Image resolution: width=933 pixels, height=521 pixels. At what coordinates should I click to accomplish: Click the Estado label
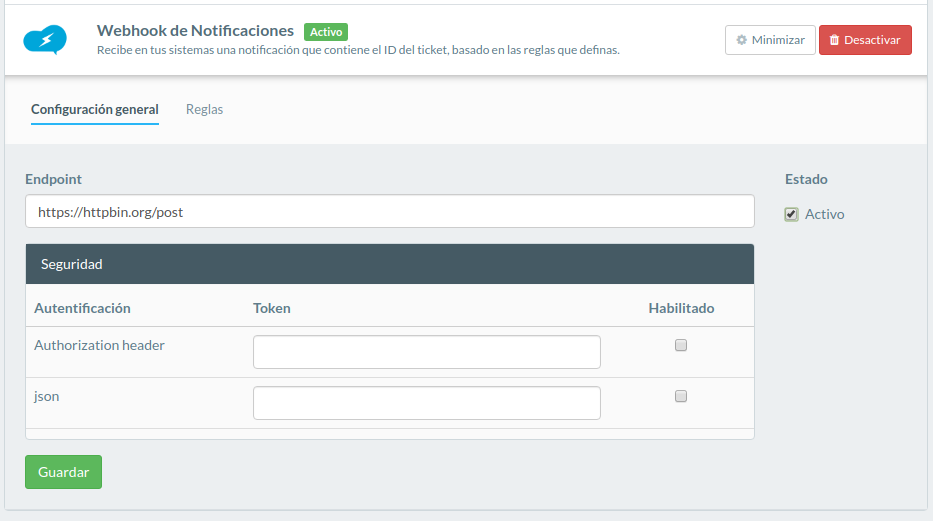(x=806, y=179)
